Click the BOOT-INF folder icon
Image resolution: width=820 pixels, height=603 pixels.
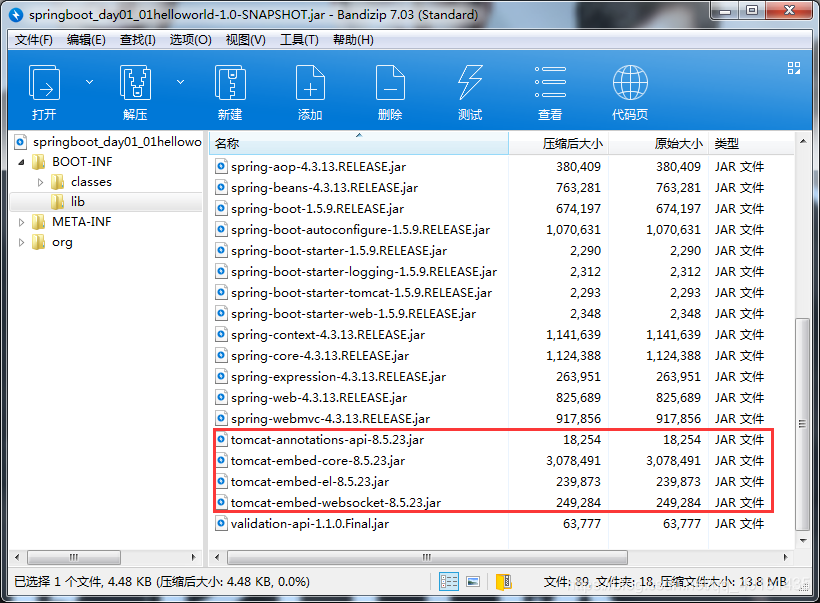point(39,162)
